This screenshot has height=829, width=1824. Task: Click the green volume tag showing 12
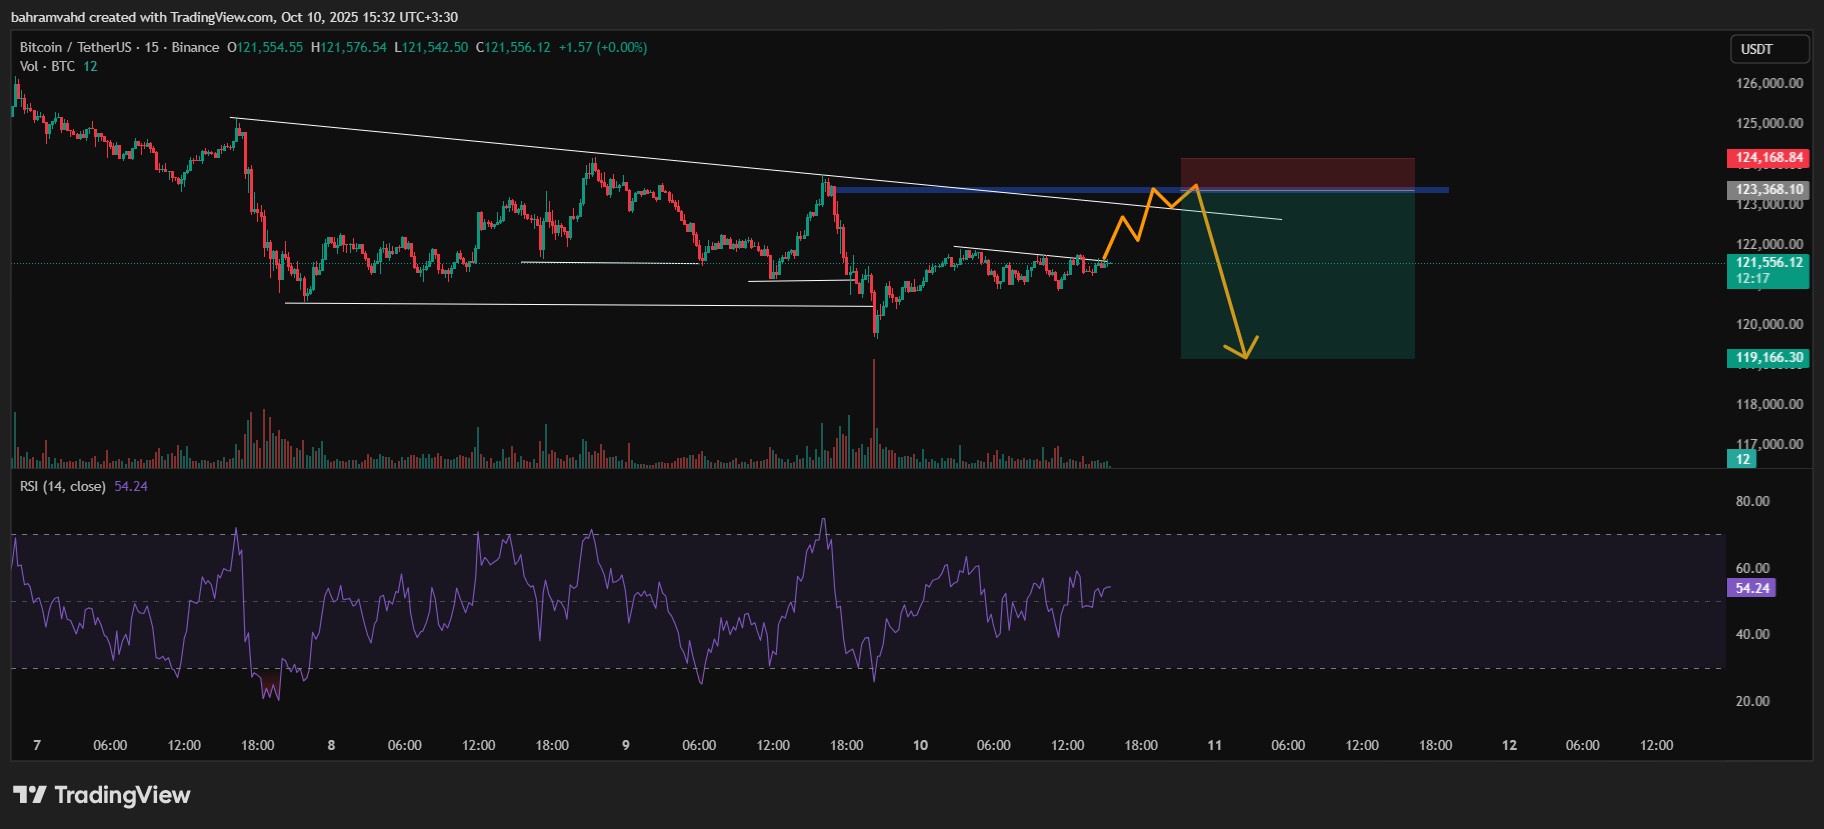[1742, 459]
